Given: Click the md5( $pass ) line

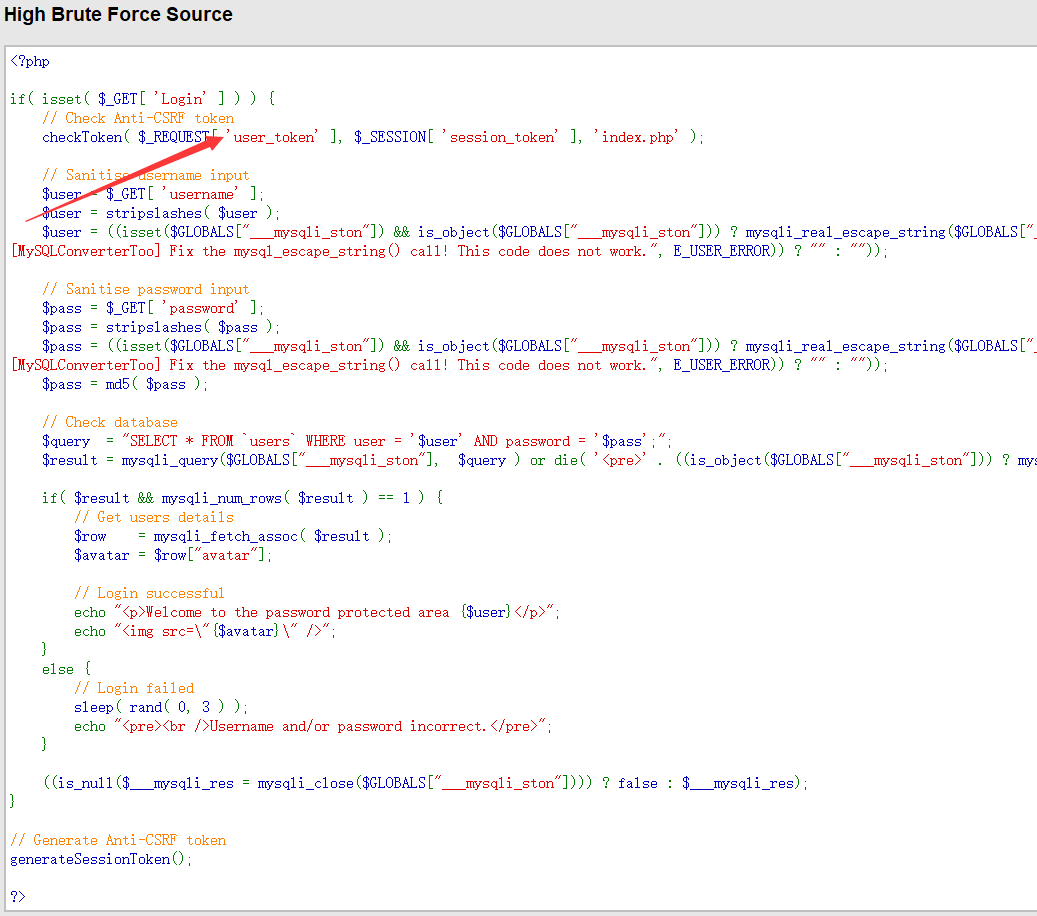Looking at the screenshot, I should click(125, 384).
